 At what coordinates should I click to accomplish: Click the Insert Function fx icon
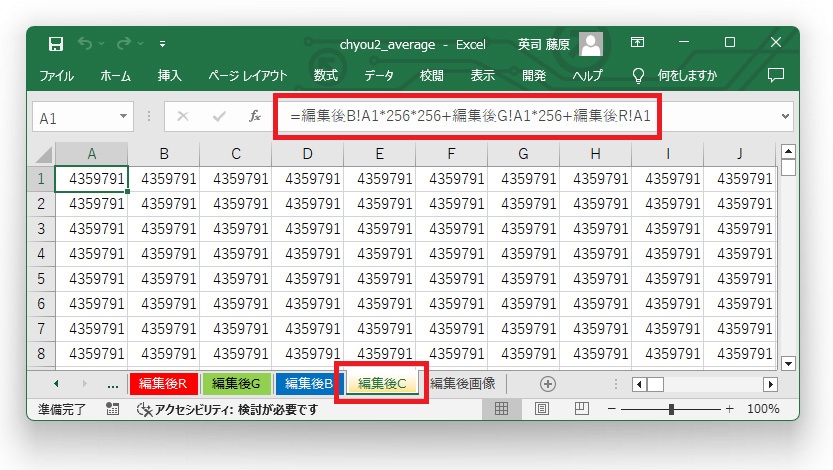tap(255, 116)
